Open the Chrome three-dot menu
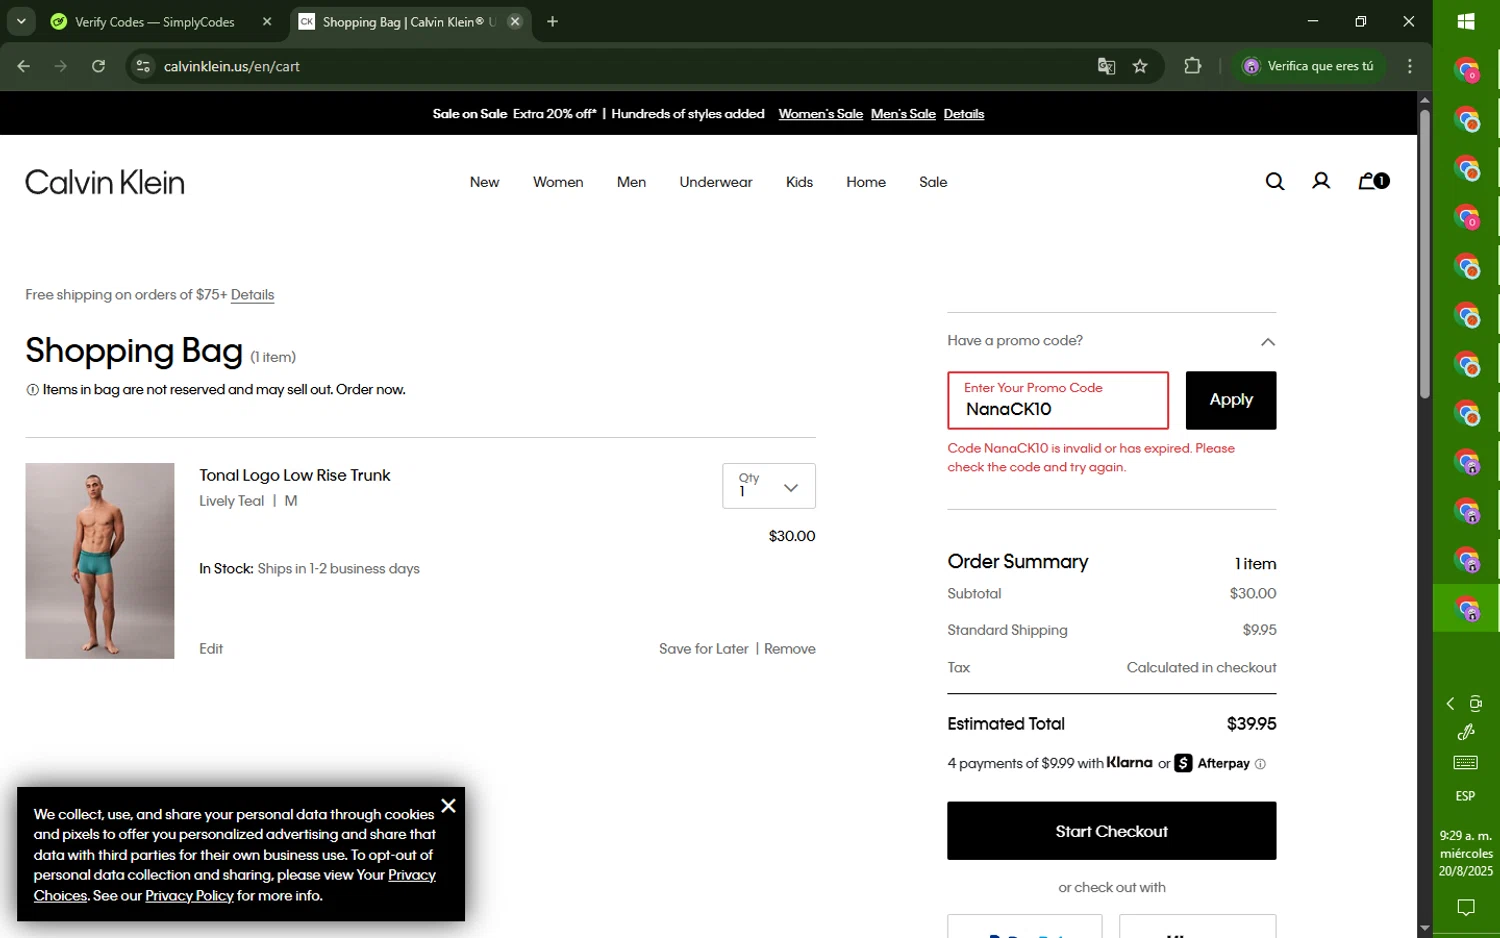Viewport: 1500px width, 938px height. [1410, 66]
